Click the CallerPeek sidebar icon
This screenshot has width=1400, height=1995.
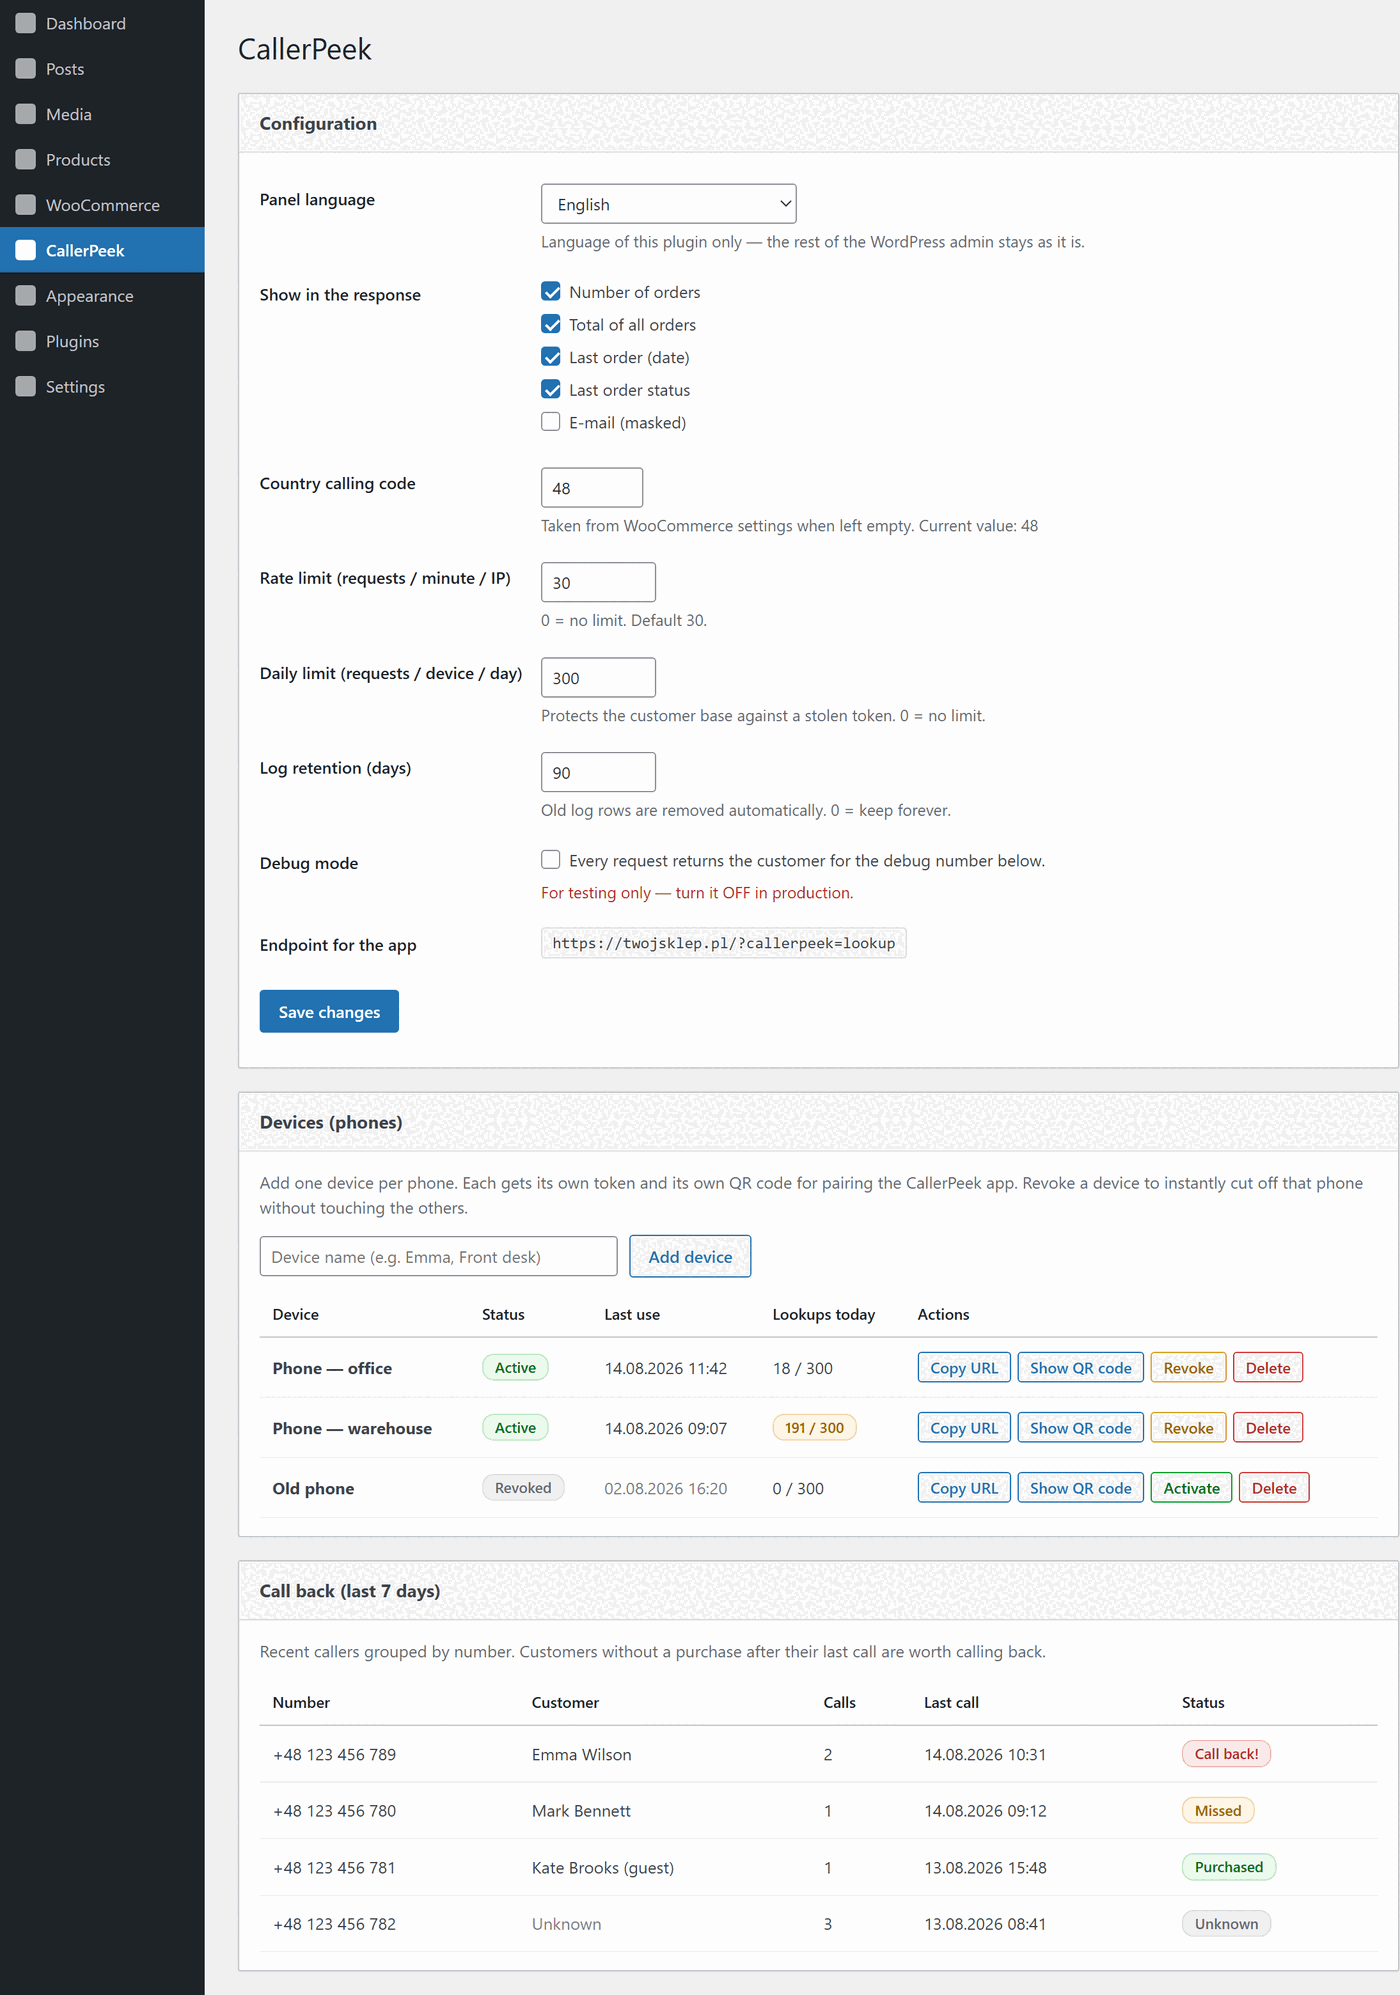[26, 250]
